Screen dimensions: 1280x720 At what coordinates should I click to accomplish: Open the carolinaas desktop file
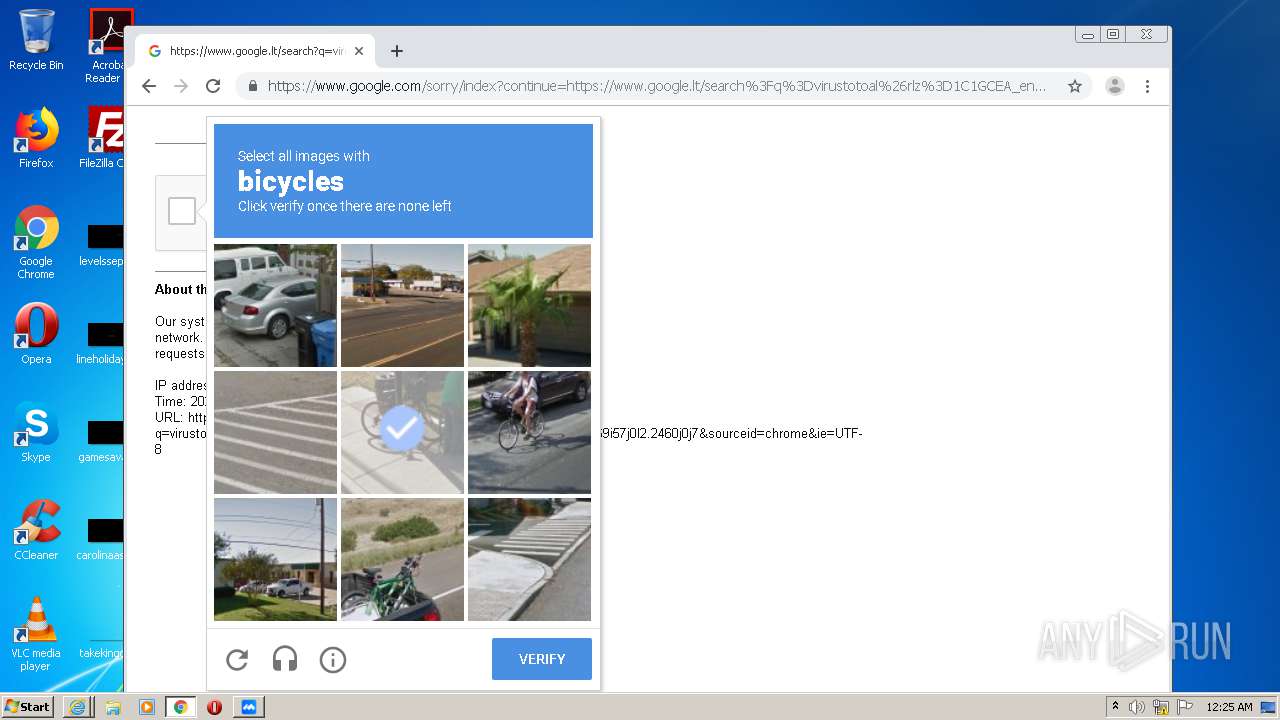(x=103, y=538)
